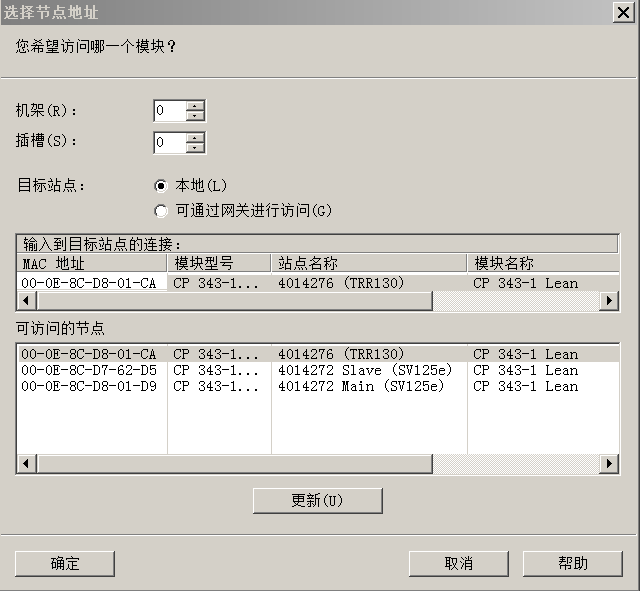Decrease 插槽(S) value with down arrow
The height and width of the screenshot is (591, 640).
click(x=196, y=147)
